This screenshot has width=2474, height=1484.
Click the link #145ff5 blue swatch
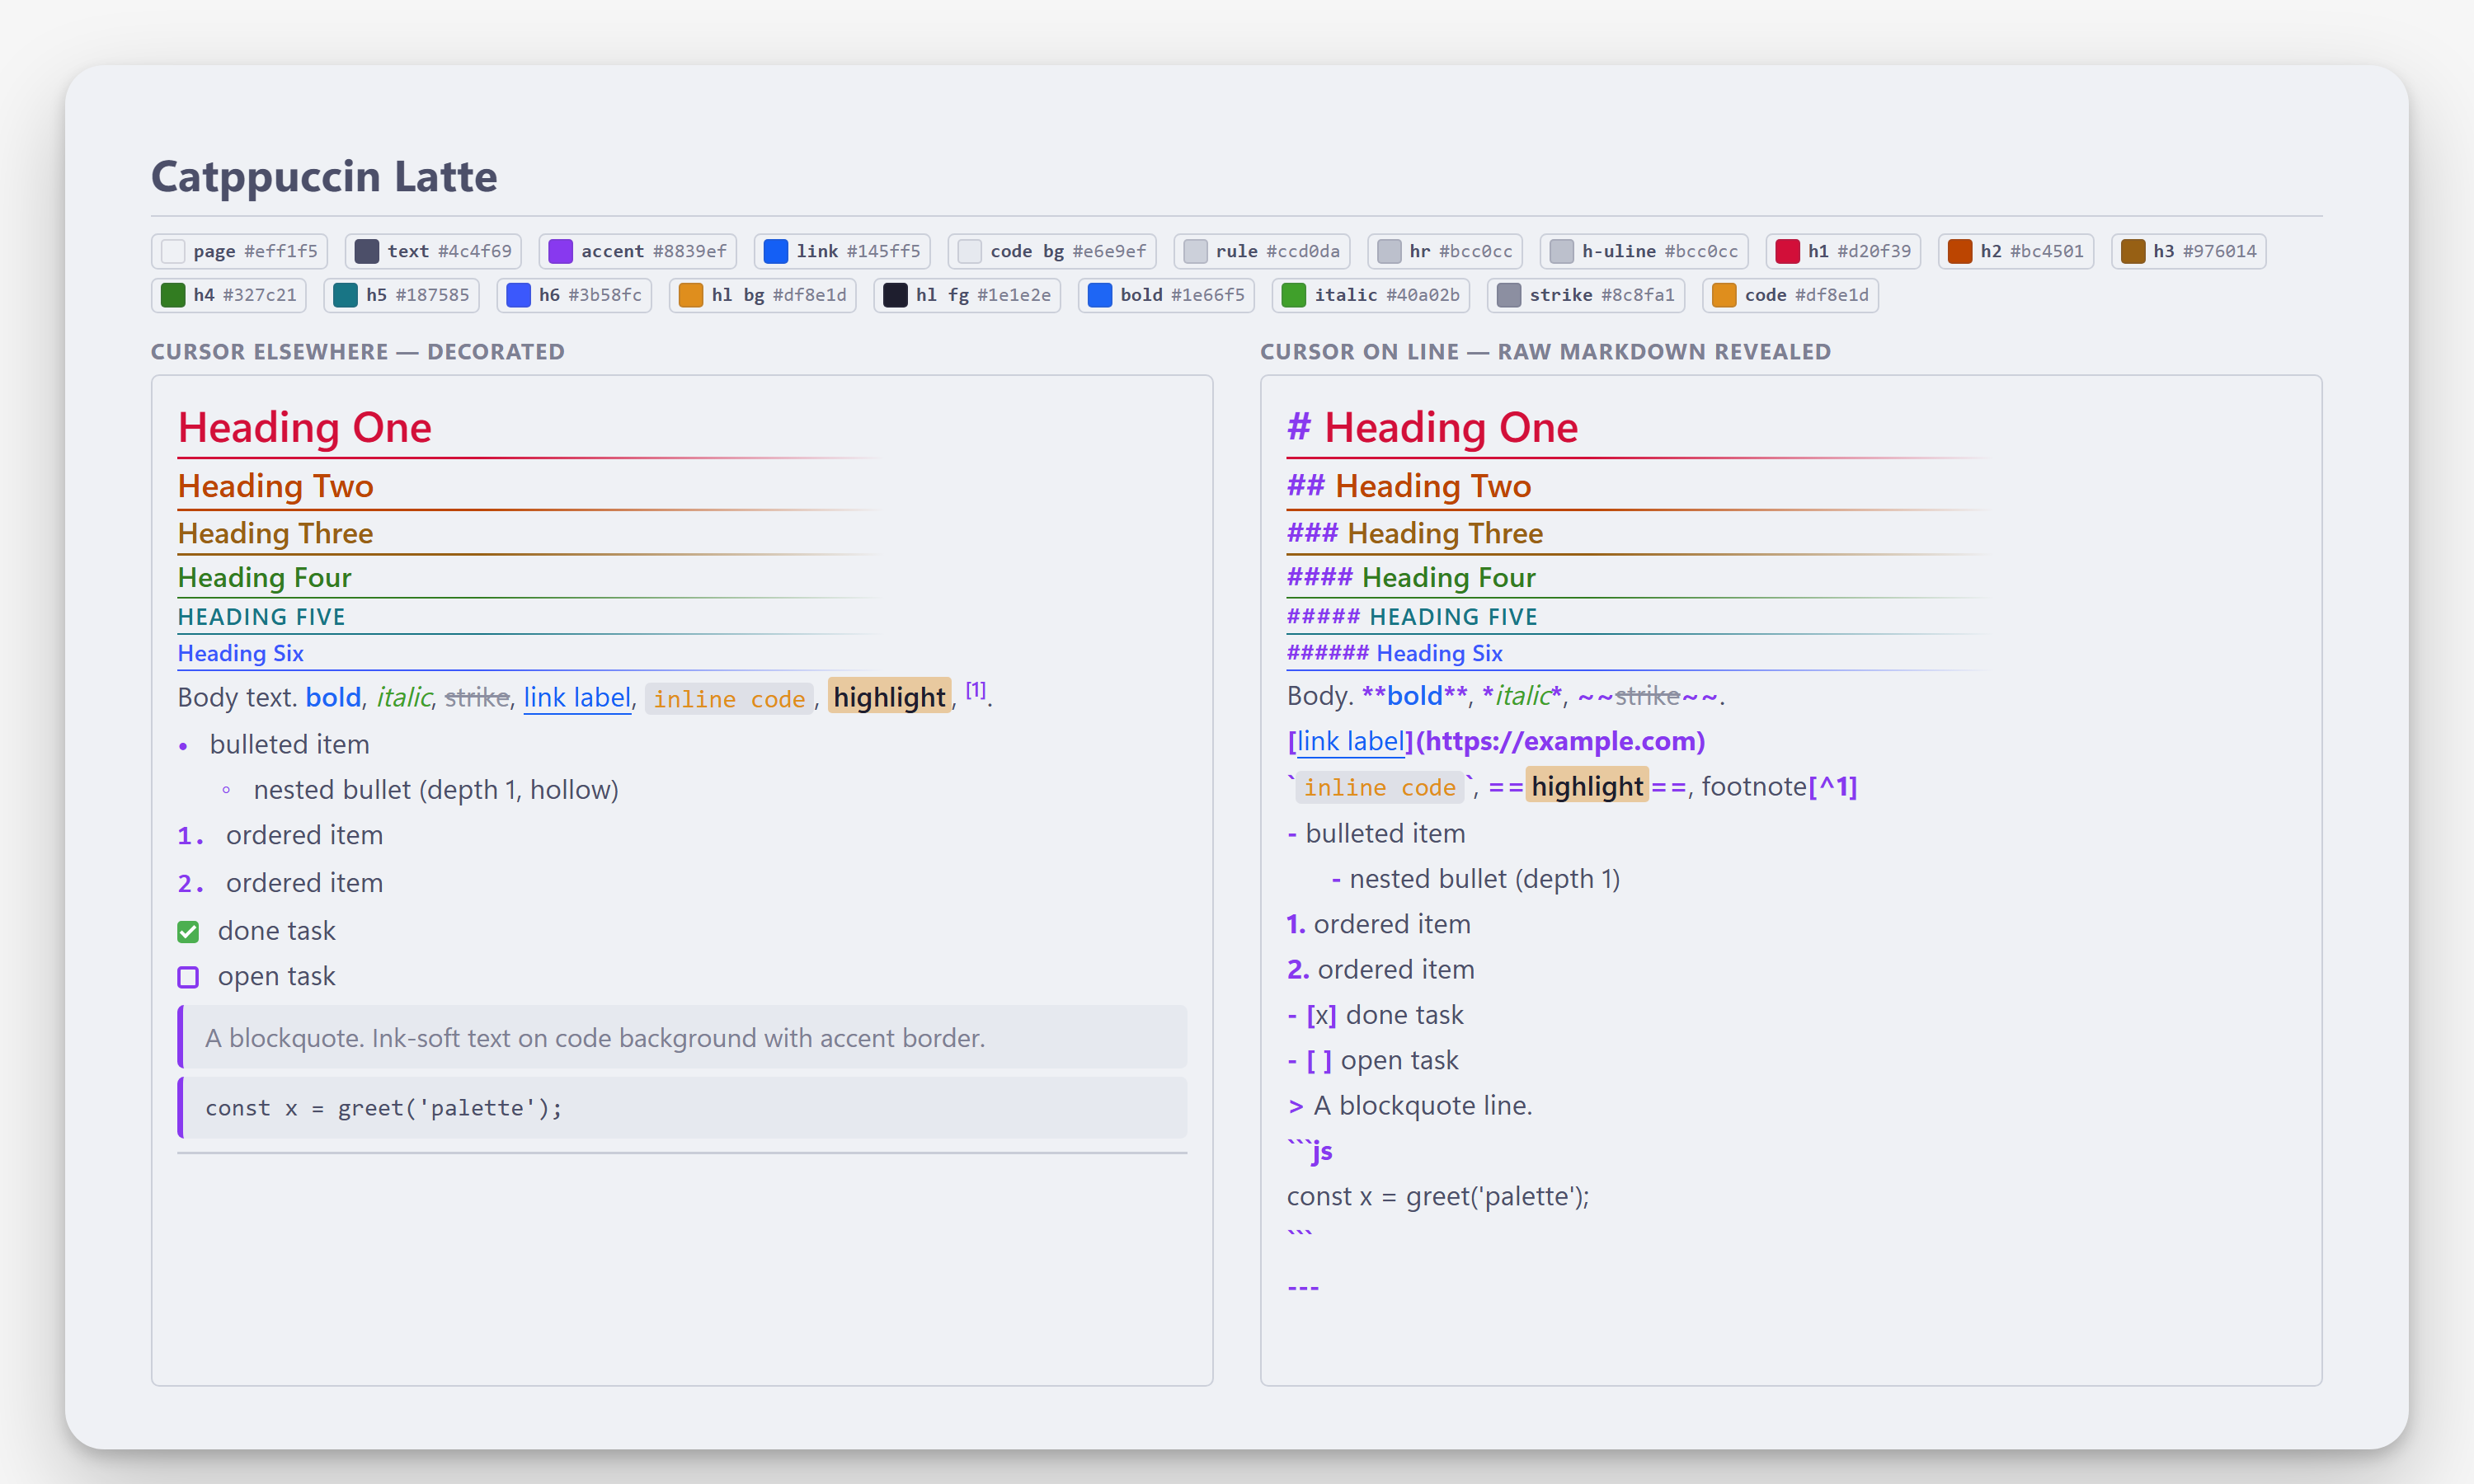pos(842,251)
